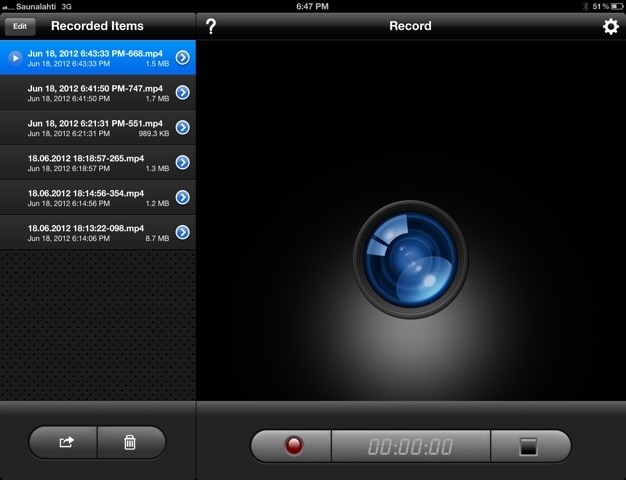
Task: Open details arrow for 18:14:56-354.mp4
Action: coord(182,197)
